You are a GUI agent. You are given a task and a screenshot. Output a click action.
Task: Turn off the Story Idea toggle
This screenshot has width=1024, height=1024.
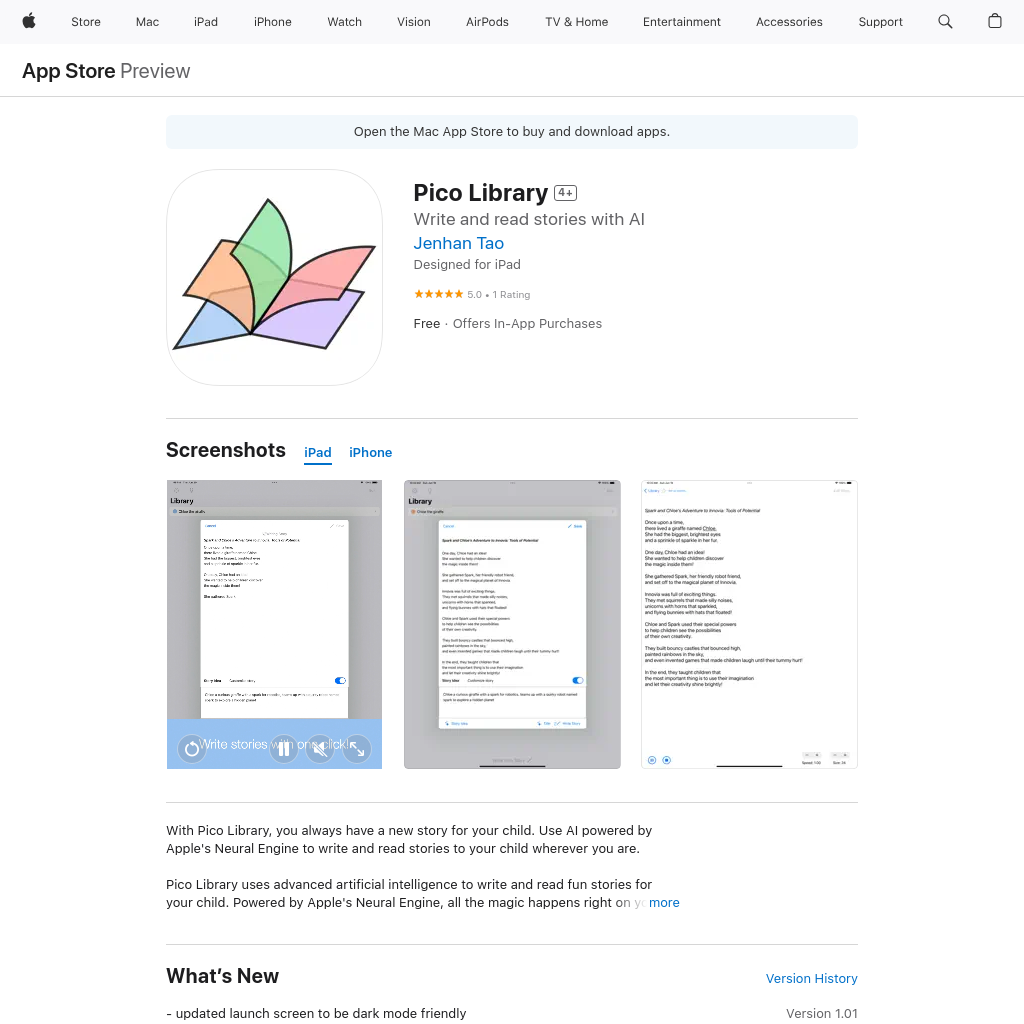[577, 680]
